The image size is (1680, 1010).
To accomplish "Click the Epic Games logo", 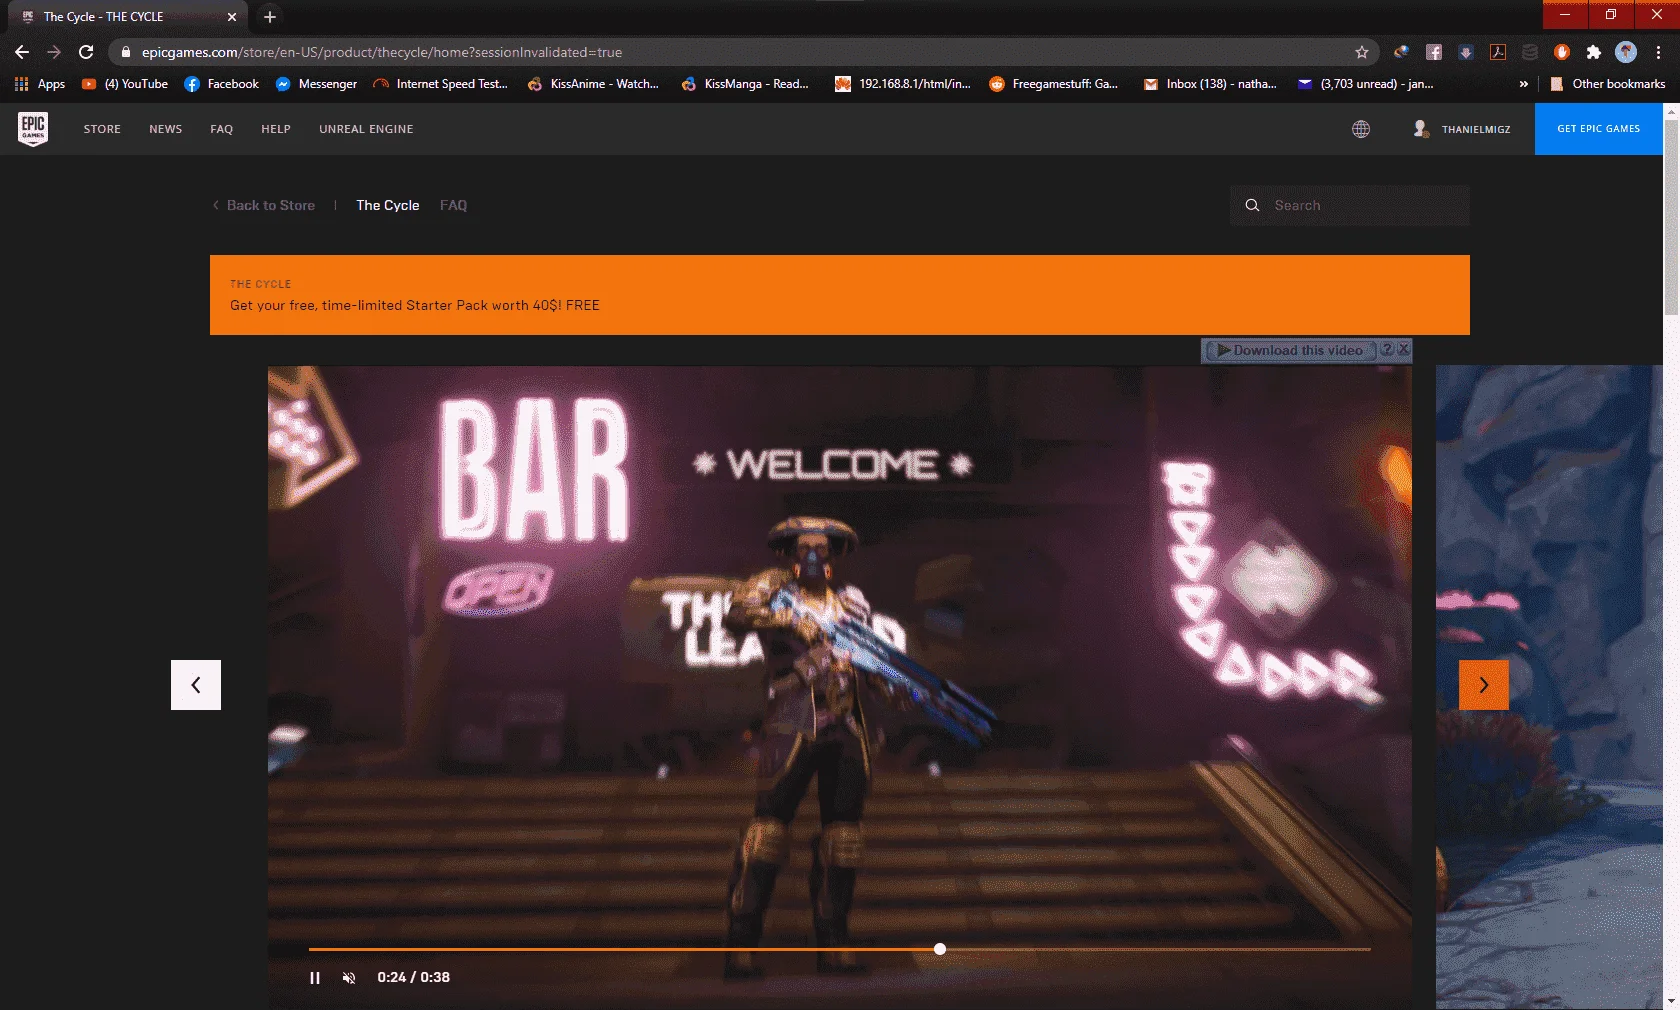I will click(x=33, y=128).
